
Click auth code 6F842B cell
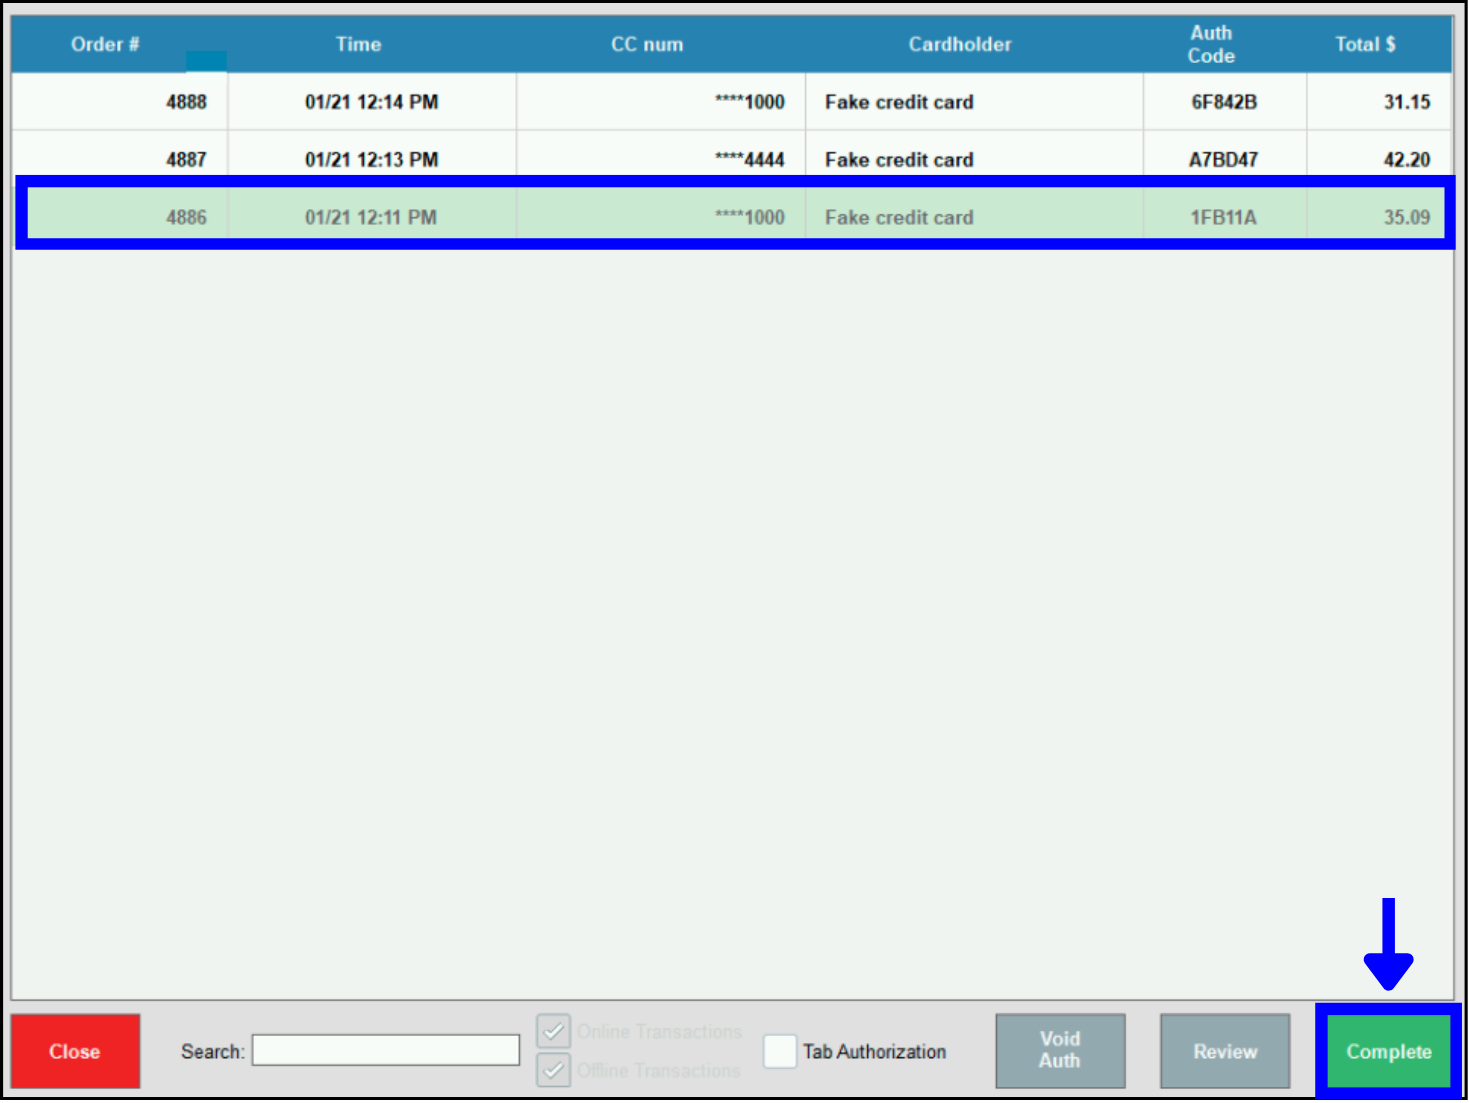(1224, 102)
